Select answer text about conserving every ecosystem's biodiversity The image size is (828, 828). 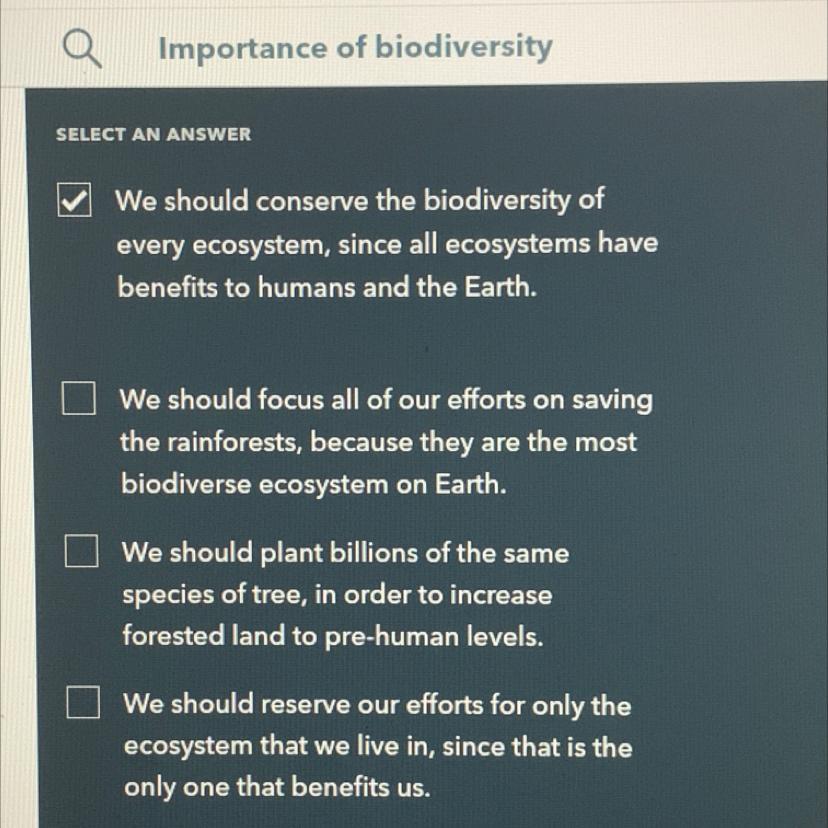[387, 243]
